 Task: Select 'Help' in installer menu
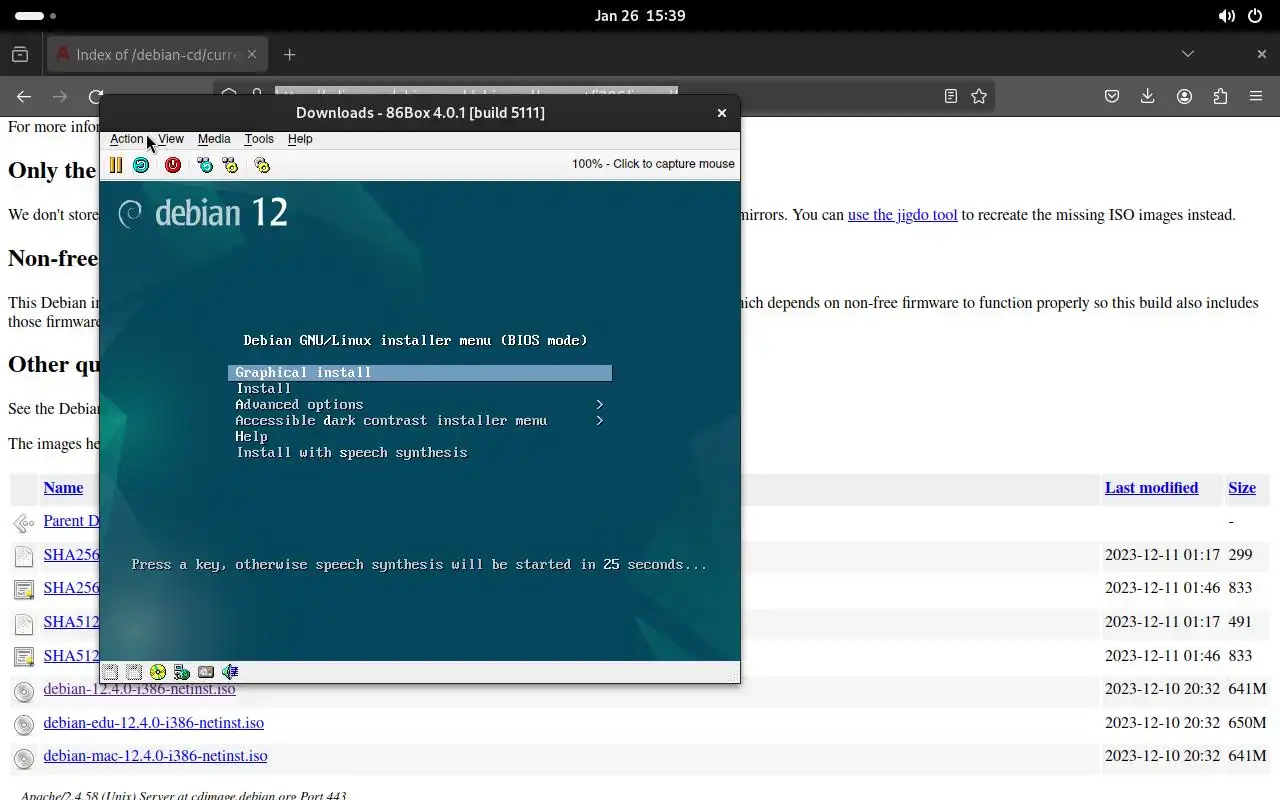[251, 437]
